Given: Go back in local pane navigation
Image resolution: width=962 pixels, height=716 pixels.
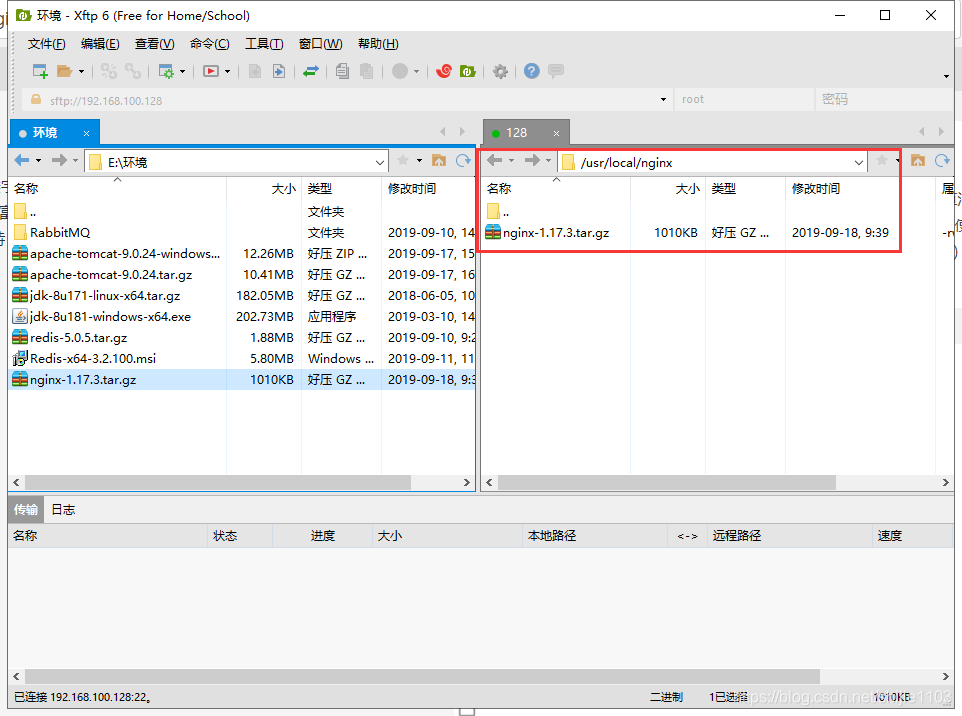Looking at the screenshot, I should 22,161.
